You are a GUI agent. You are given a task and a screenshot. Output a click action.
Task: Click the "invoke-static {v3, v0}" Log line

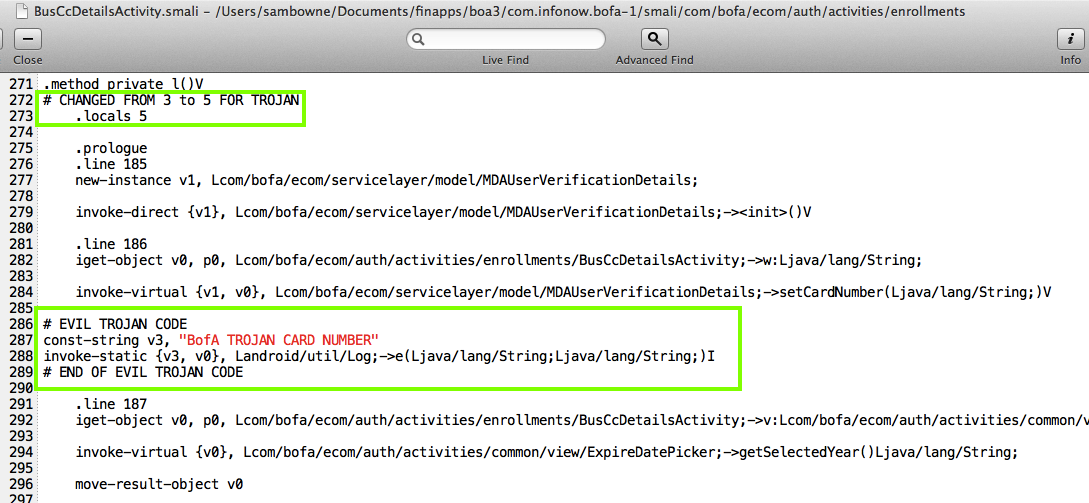click(379, 356)
